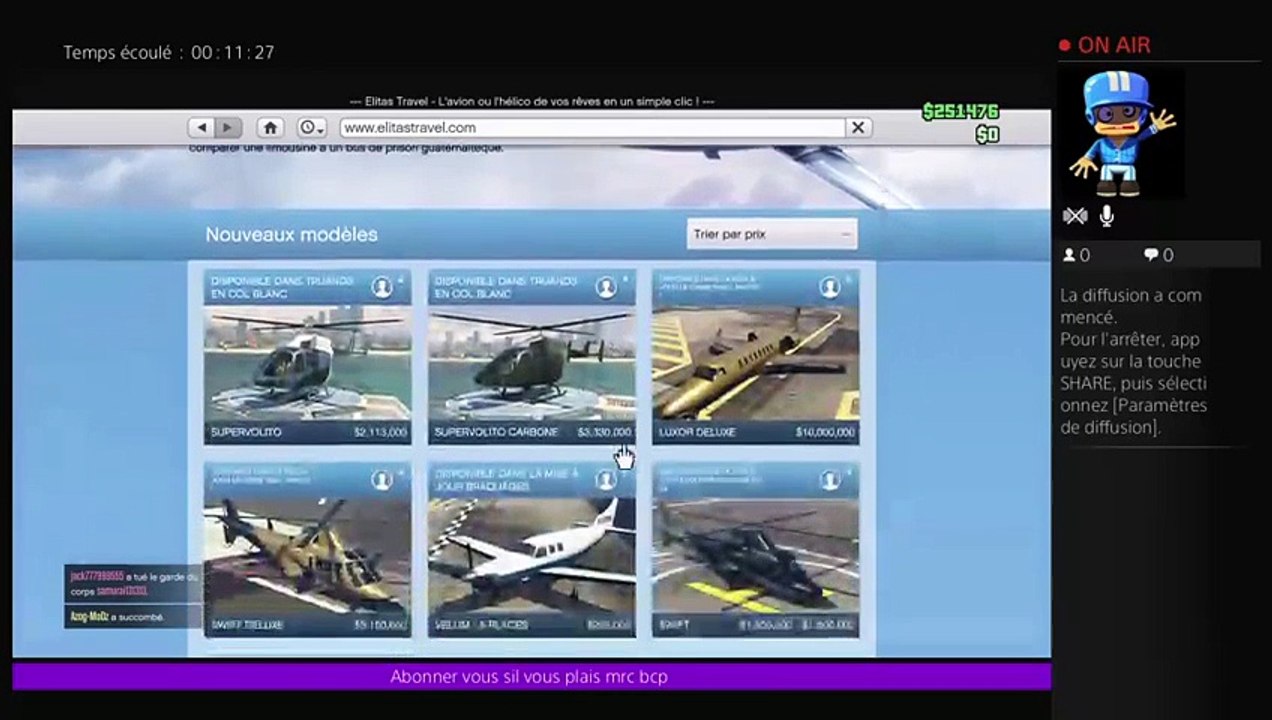Click the SUPERVOLITO name label
The image size is (1272, 720).
click(246, 432)
